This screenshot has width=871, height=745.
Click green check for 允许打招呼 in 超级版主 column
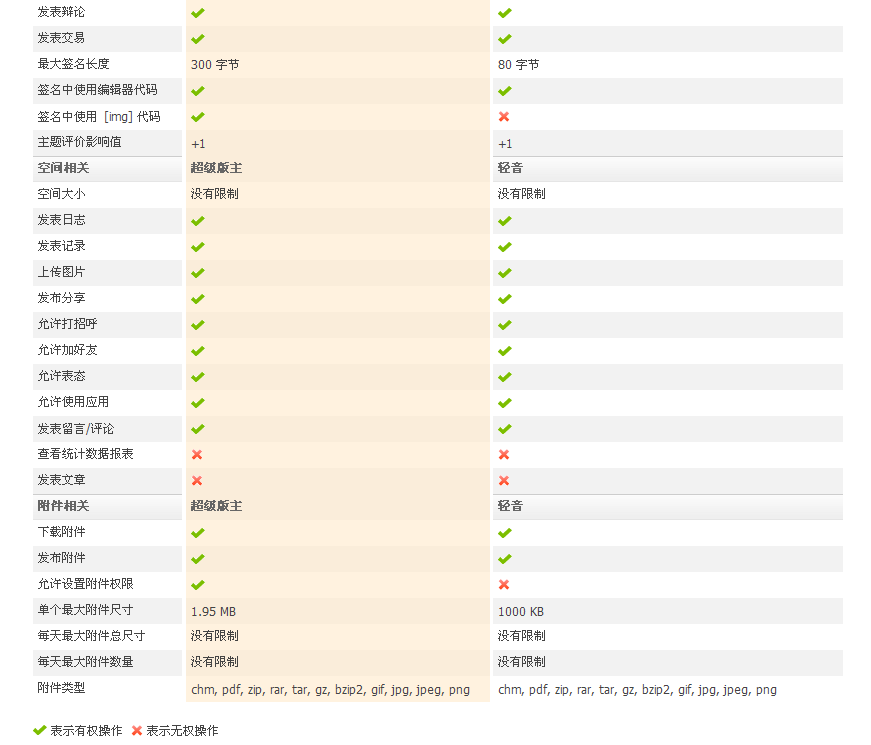point(198,325)
